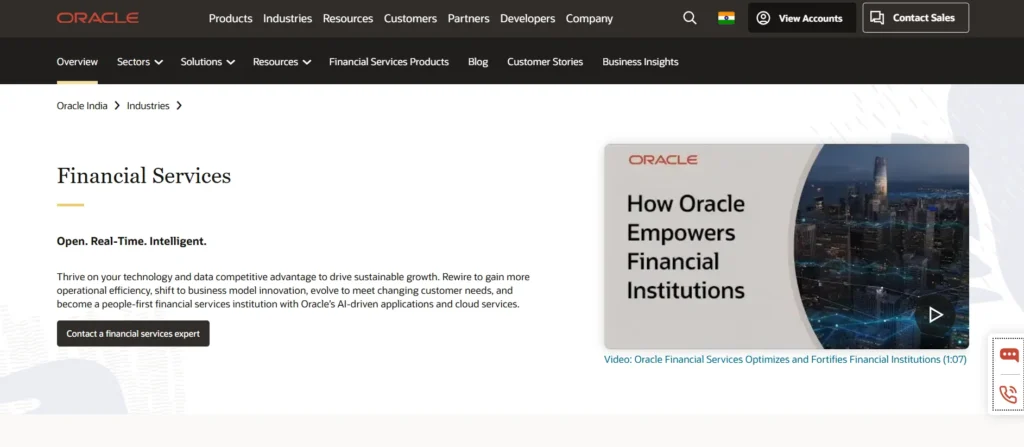Click the 'Open. Real-Time. Intelligent.' tagline
The image size is (1024, 447).
(131, 241)
